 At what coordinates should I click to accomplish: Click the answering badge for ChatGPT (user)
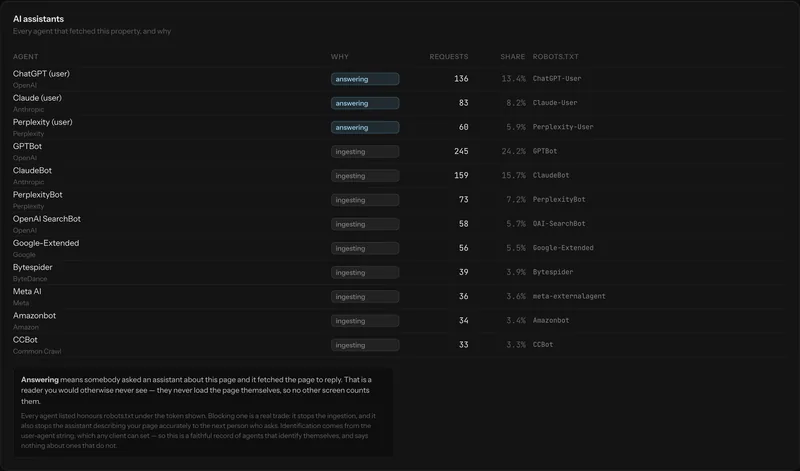click(365, 79)
